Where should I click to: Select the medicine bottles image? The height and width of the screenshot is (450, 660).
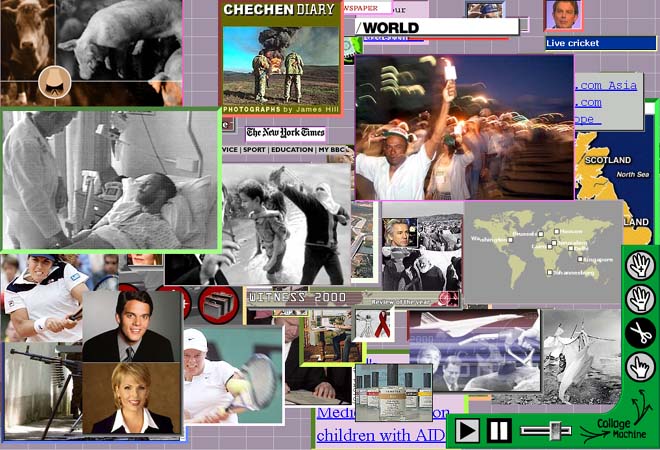coord(394,392)
